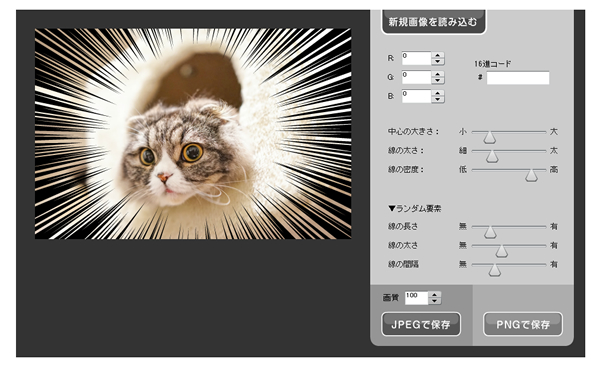Focus the 画質 quality value field
The width and height of the screenshot is (600, 367).
(416, 298)
